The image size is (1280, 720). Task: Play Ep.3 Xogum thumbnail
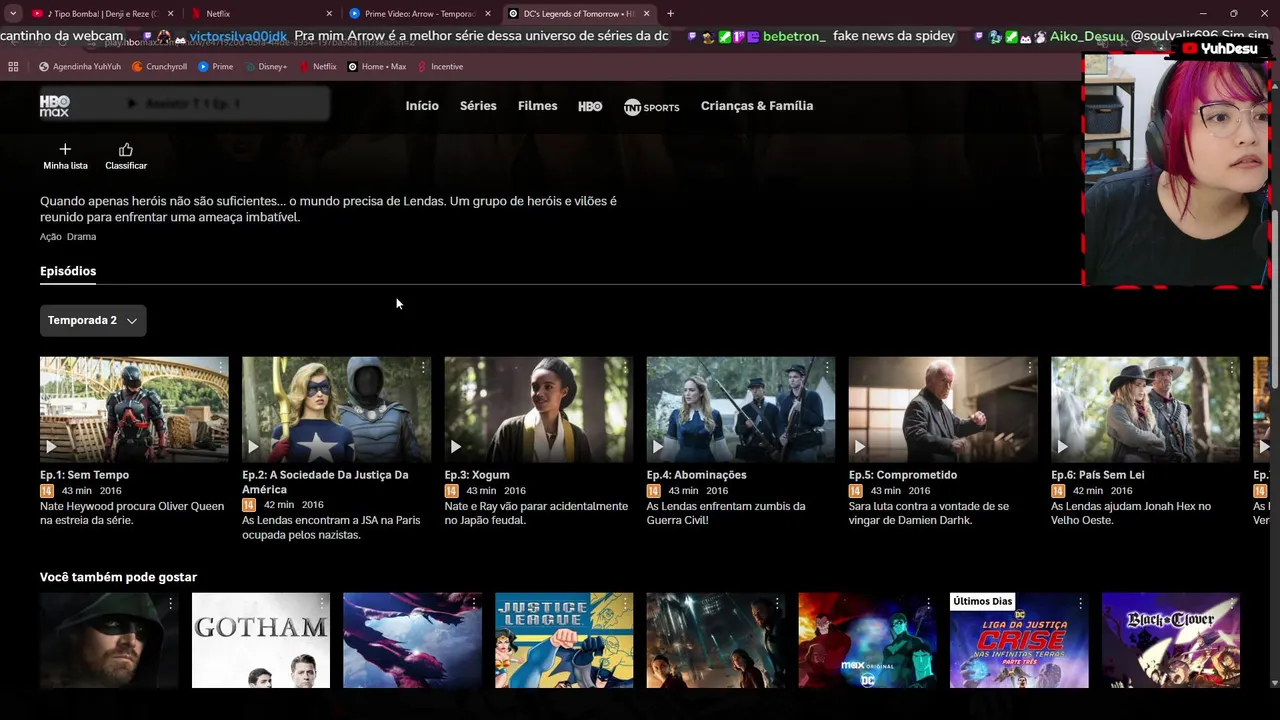pos(539,409)
